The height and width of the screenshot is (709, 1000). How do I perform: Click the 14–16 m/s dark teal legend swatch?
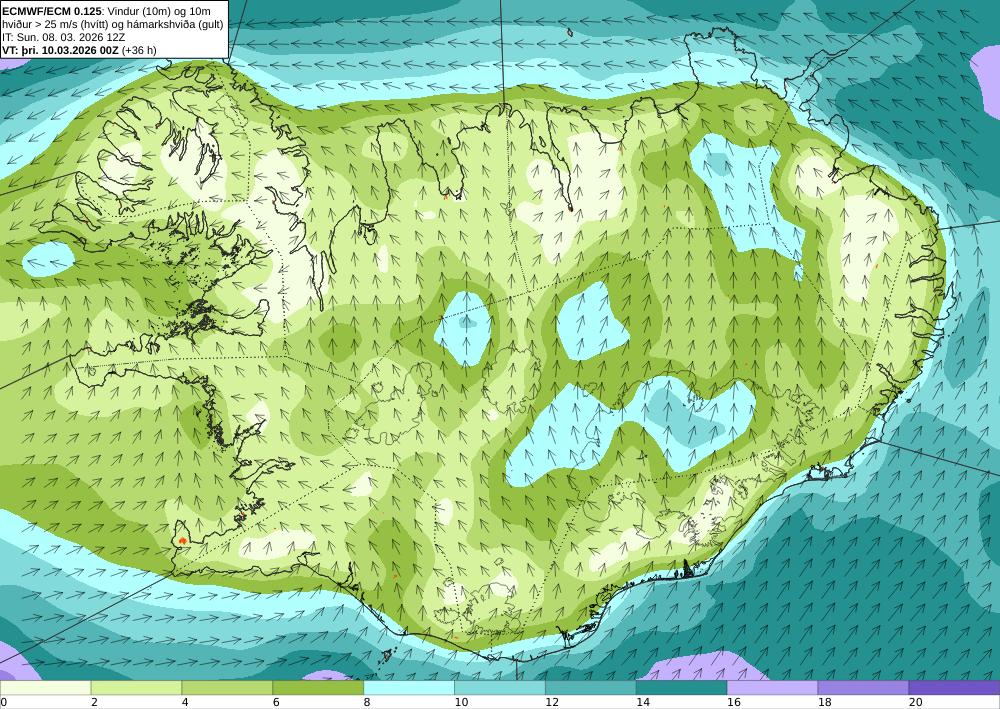[682, 688]
